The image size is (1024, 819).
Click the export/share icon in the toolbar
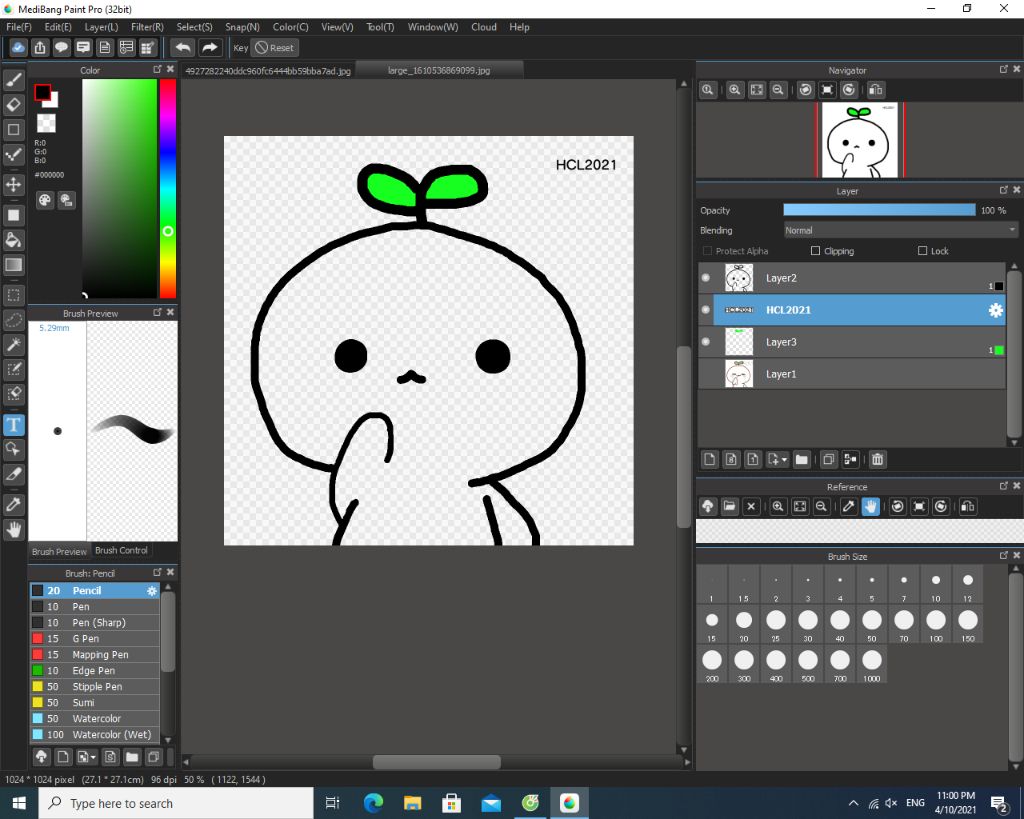(40, 48)
